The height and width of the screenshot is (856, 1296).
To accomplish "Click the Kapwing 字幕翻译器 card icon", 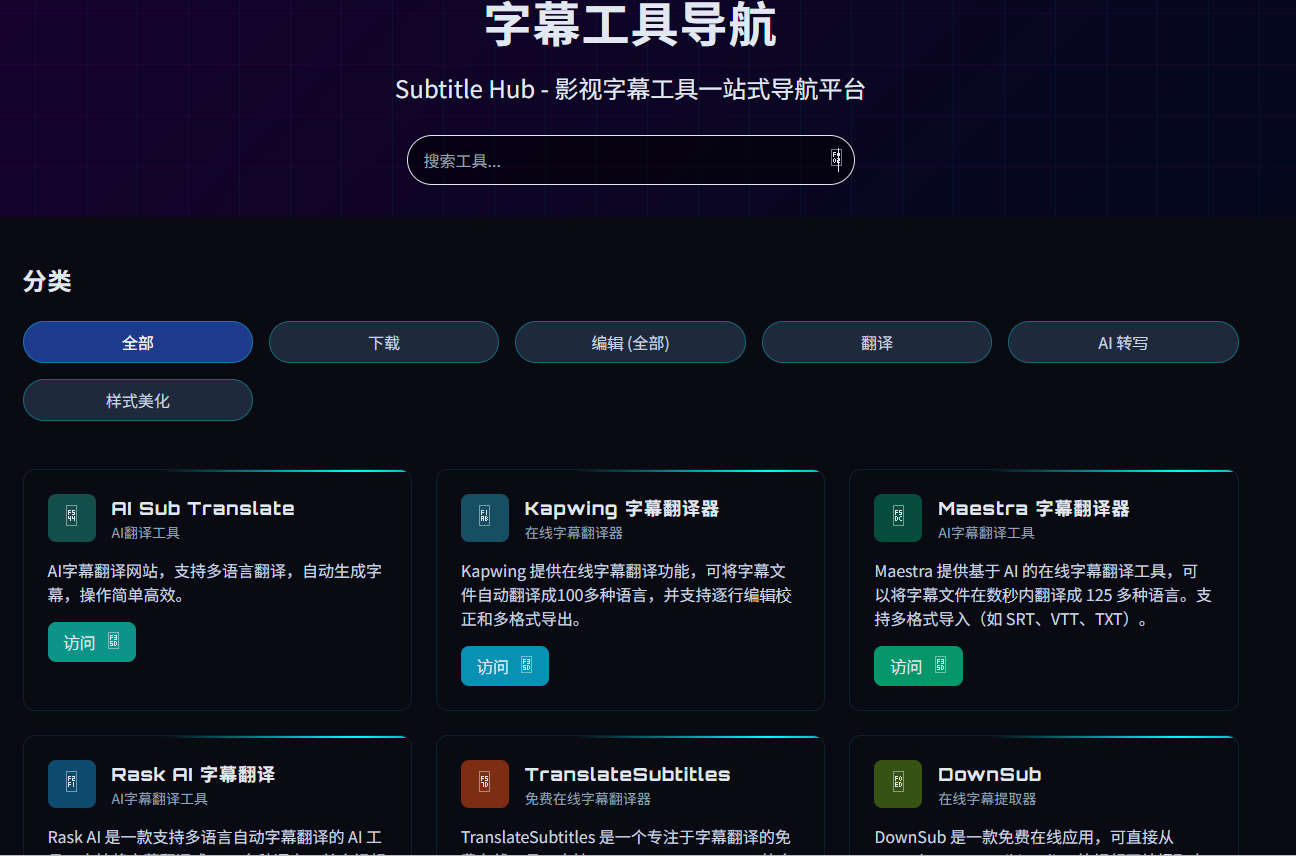I will click(x=485, y=518).
